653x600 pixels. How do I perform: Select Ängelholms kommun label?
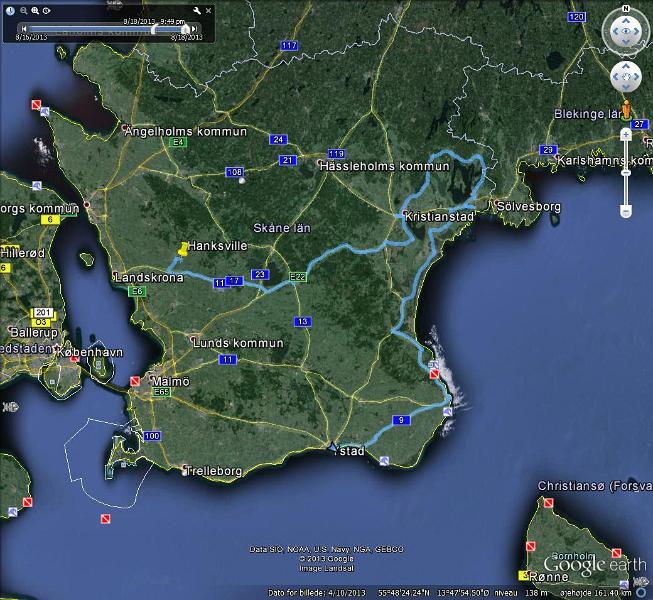tap(186, 132)
